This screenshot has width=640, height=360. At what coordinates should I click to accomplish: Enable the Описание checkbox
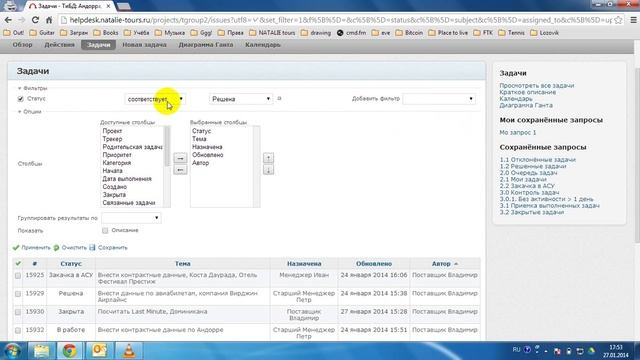(x=105, y=231)
